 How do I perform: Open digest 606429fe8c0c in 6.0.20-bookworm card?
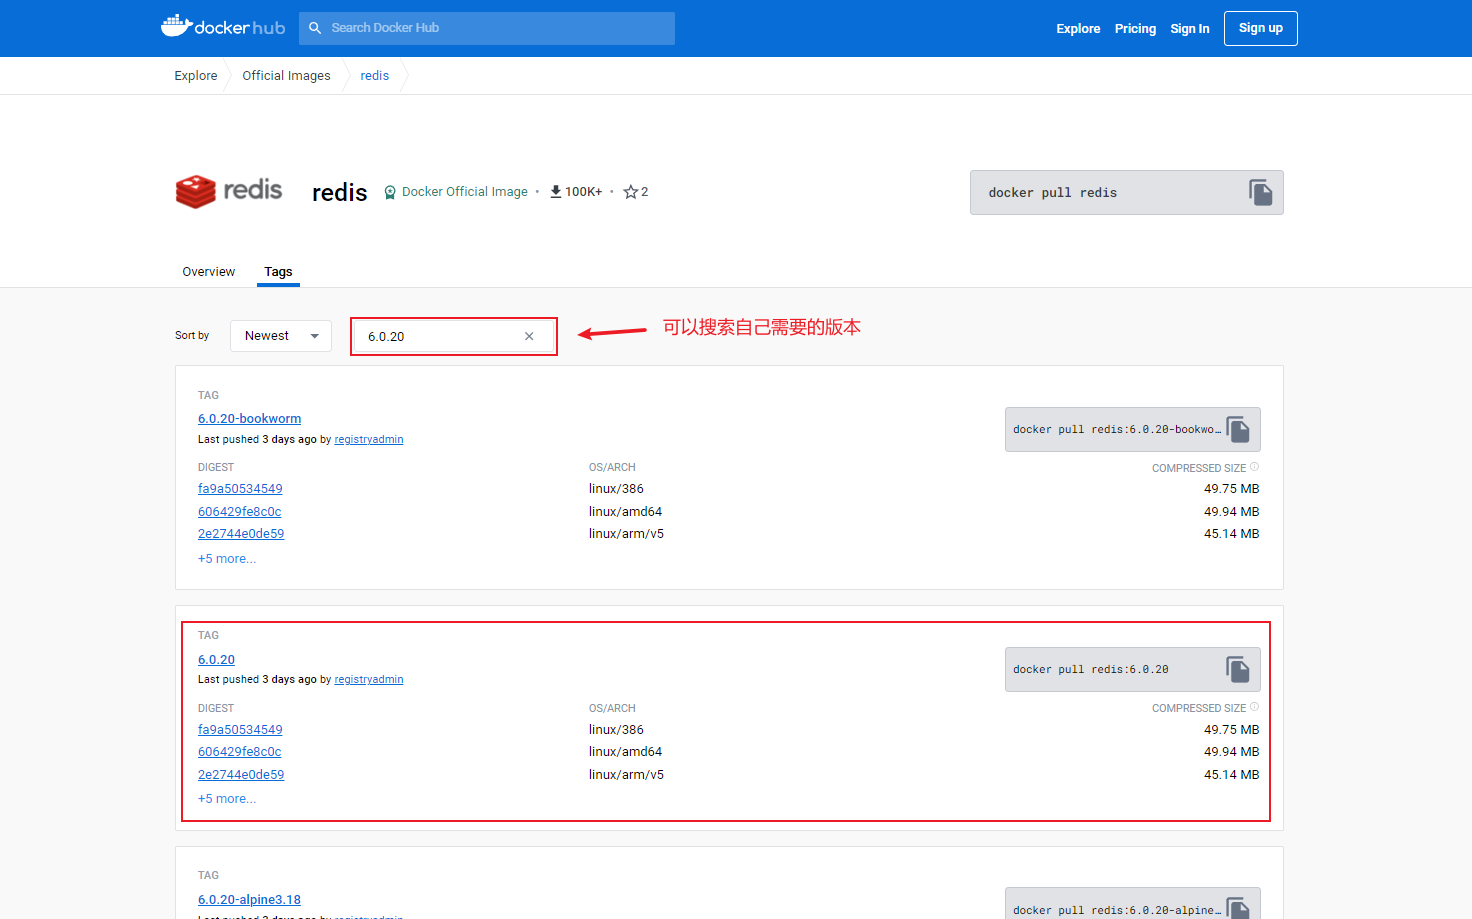[240, 512]
